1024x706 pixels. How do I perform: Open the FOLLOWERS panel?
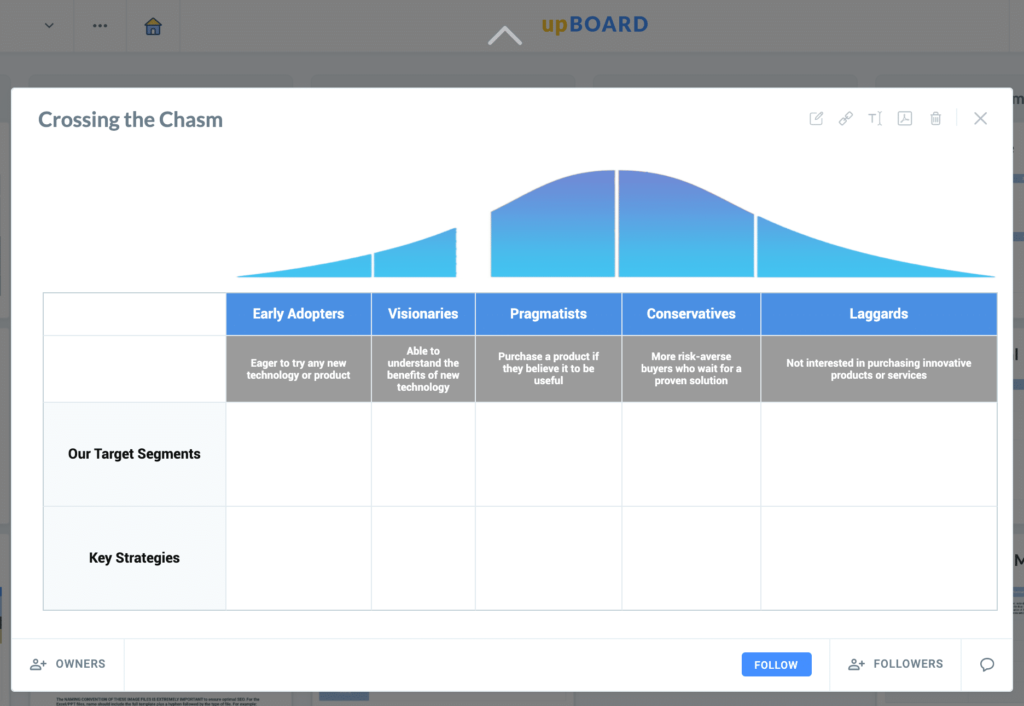895,664
